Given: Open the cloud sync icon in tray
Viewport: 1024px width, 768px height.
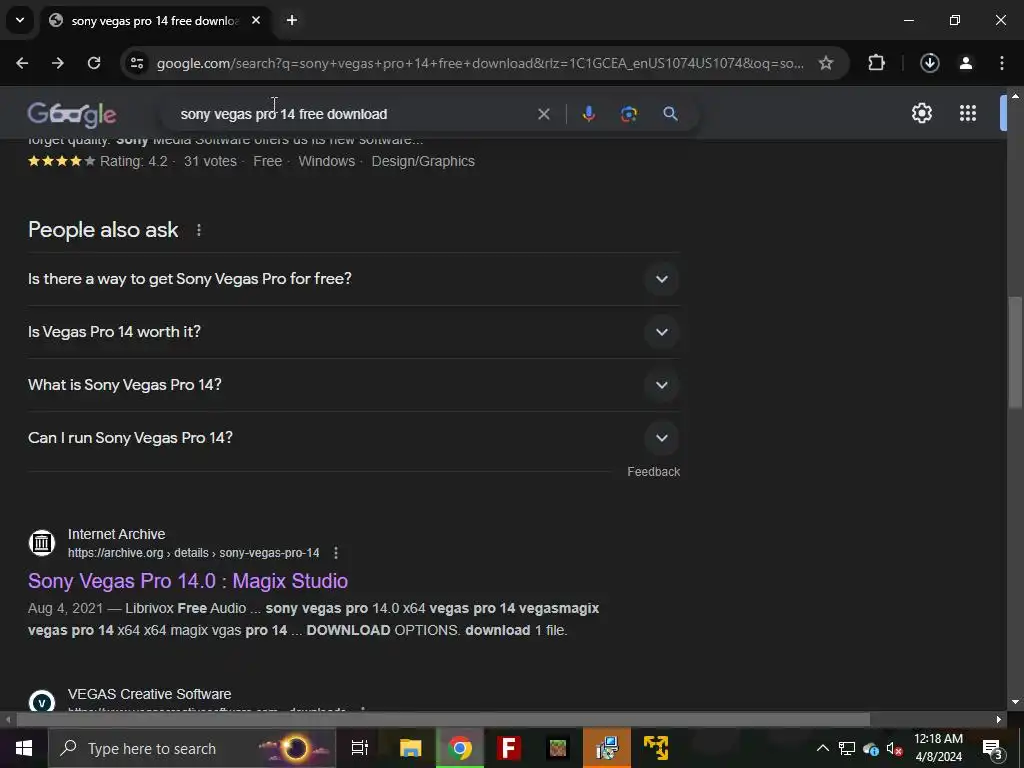Looking at the screenshot, I should coord(871,748).
